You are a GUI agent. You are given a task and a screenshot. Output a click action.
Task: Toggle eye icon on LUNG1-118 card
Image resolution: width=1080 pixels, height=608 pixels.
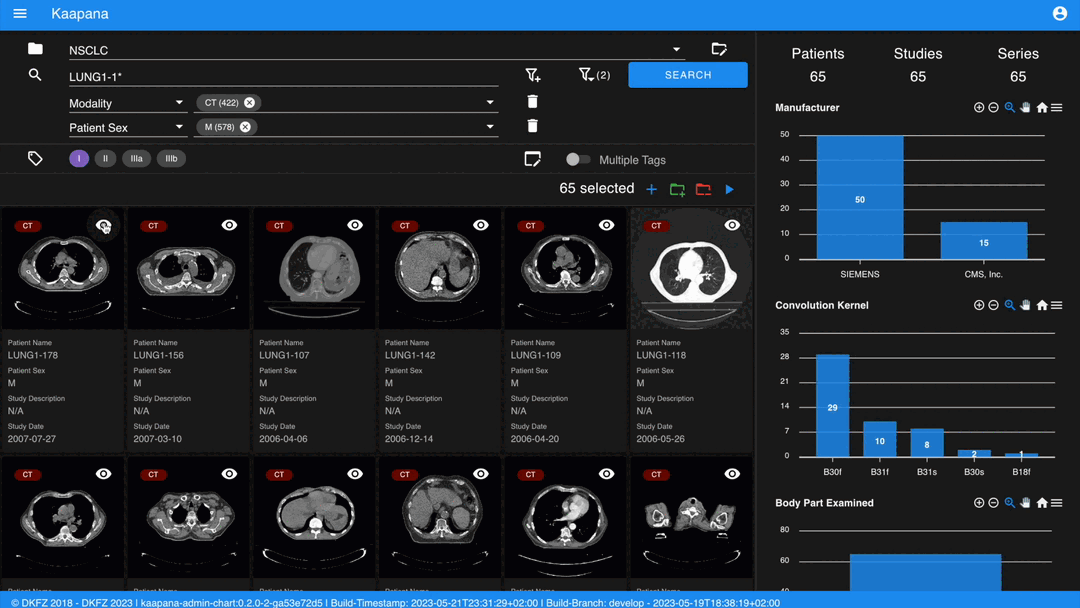point(732,225)
